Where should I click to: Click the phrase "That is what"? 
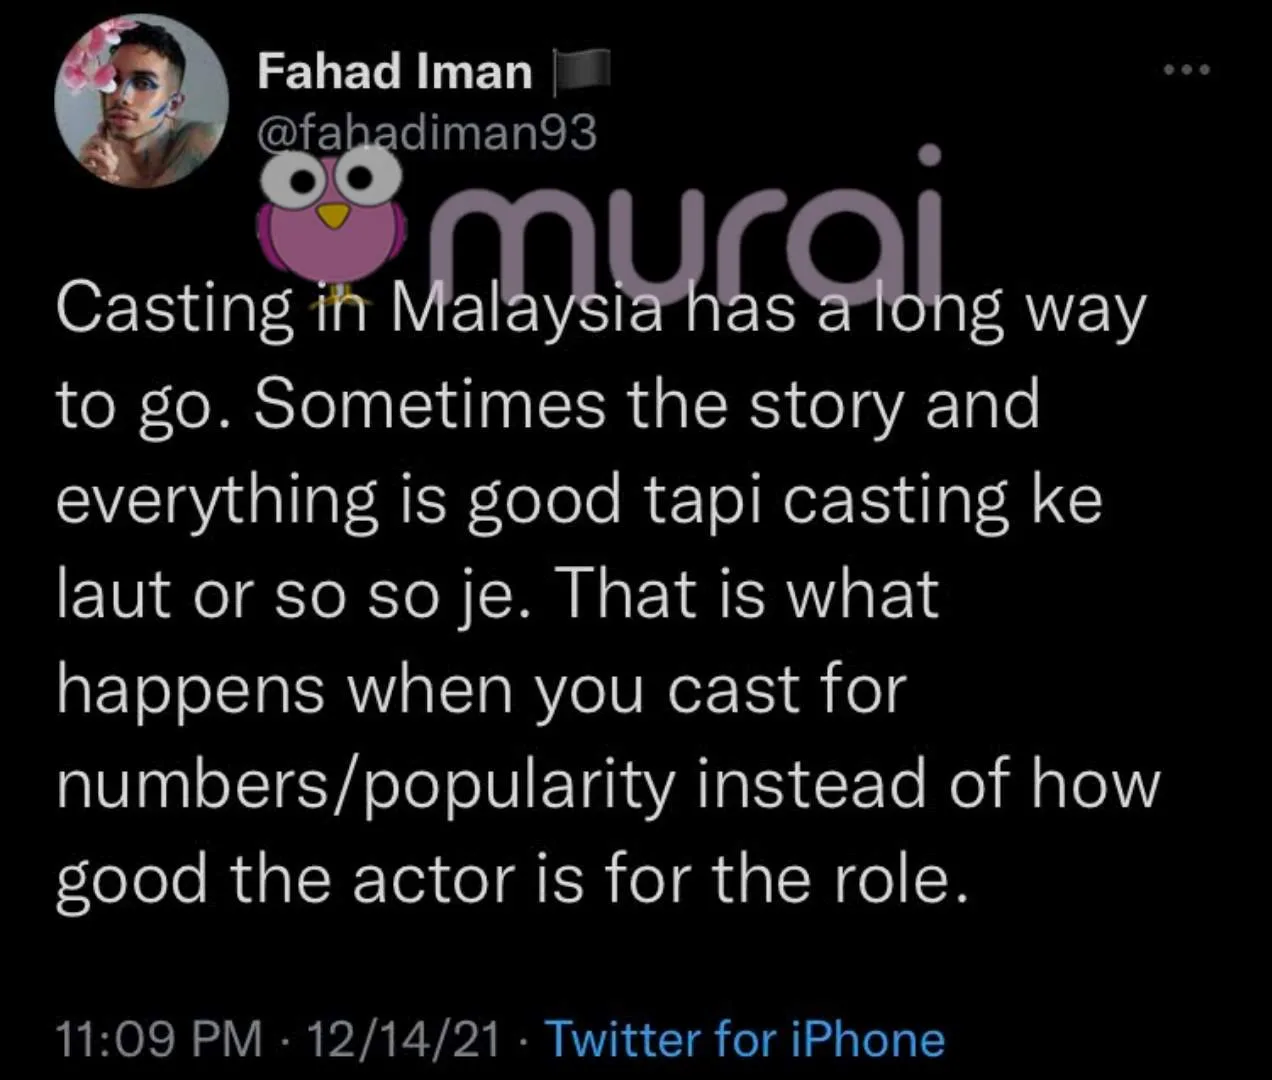(748, 594)
